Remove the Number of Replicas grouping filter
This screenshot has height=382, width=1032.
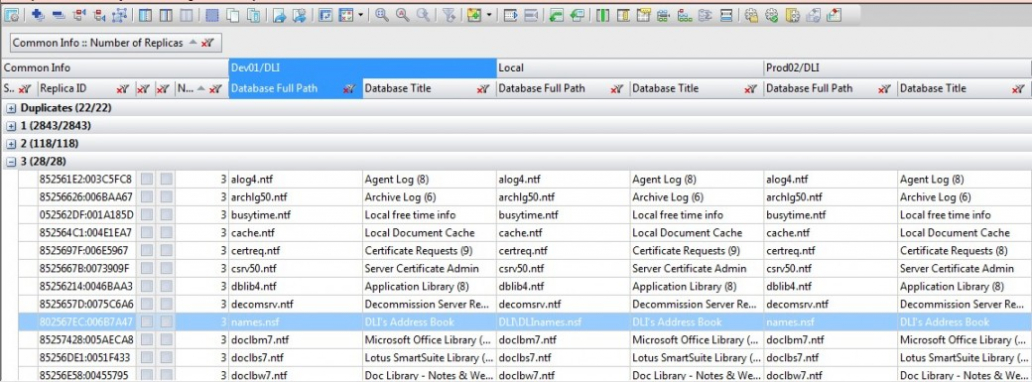pyautogui.click(x=208, y=43)
